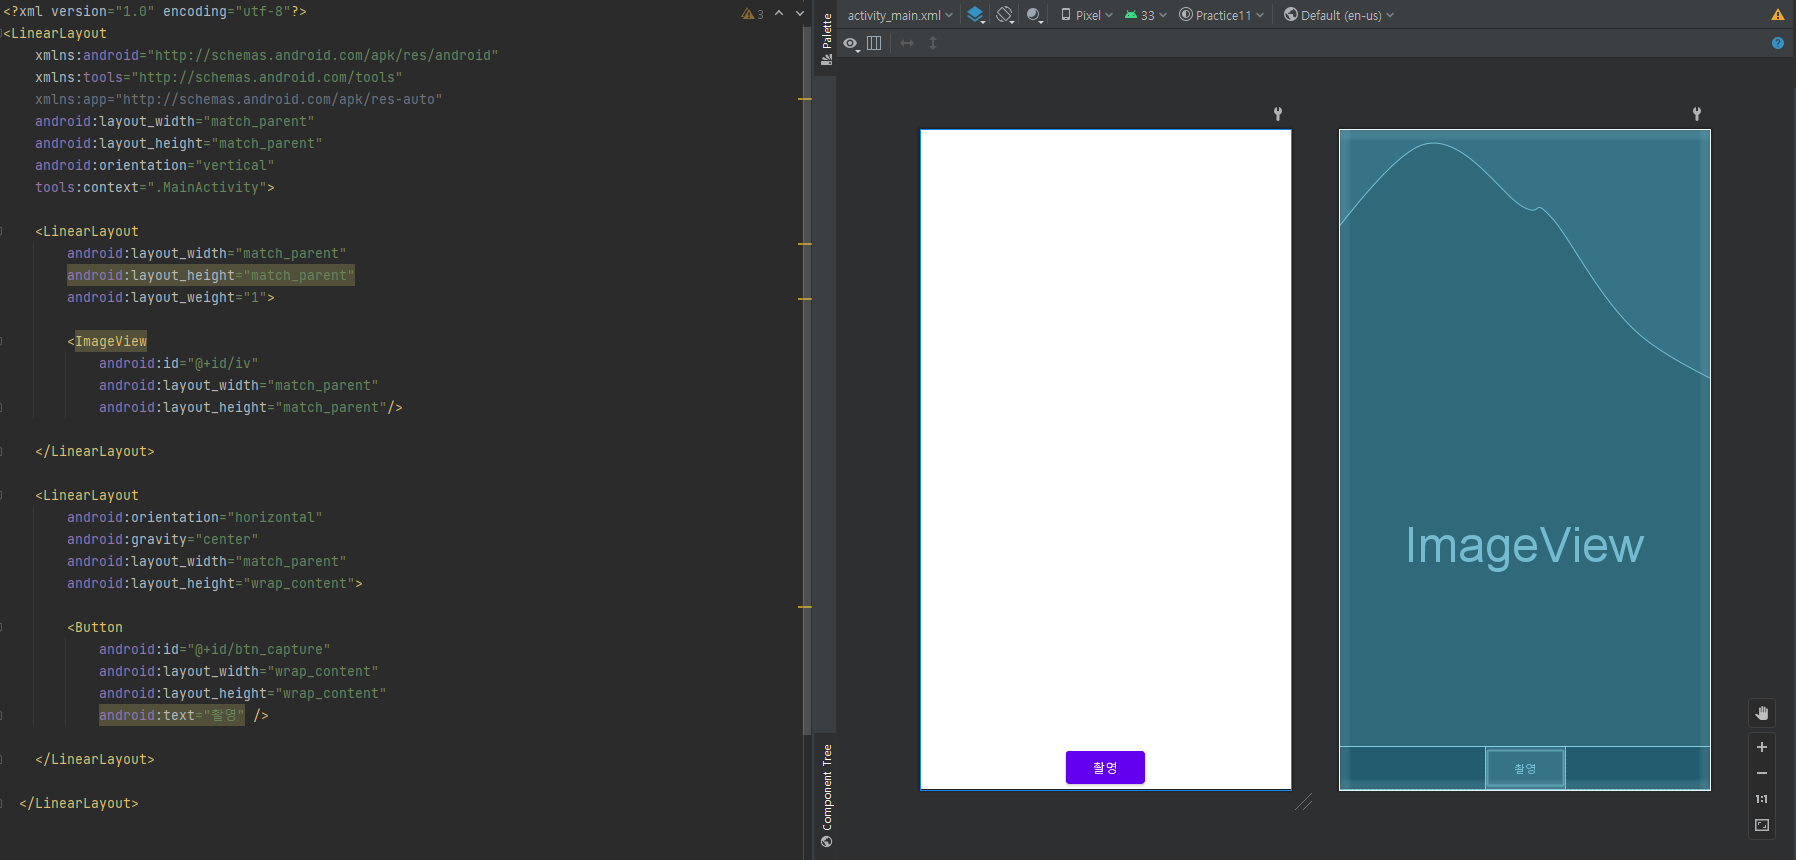The image size is (1796, 860).
Task: Click the editor vertical scrollbar
Action: click(x=807, y=380)
